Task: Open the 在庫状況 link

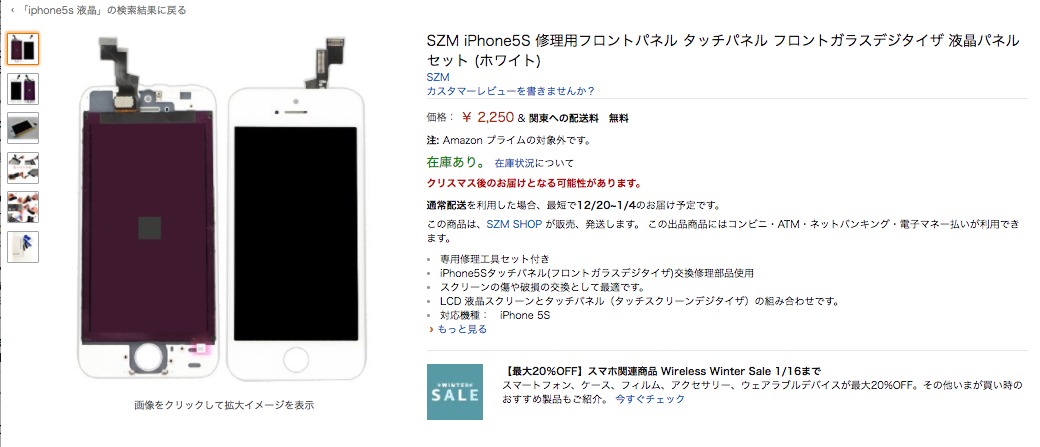Action: [514, 162]
